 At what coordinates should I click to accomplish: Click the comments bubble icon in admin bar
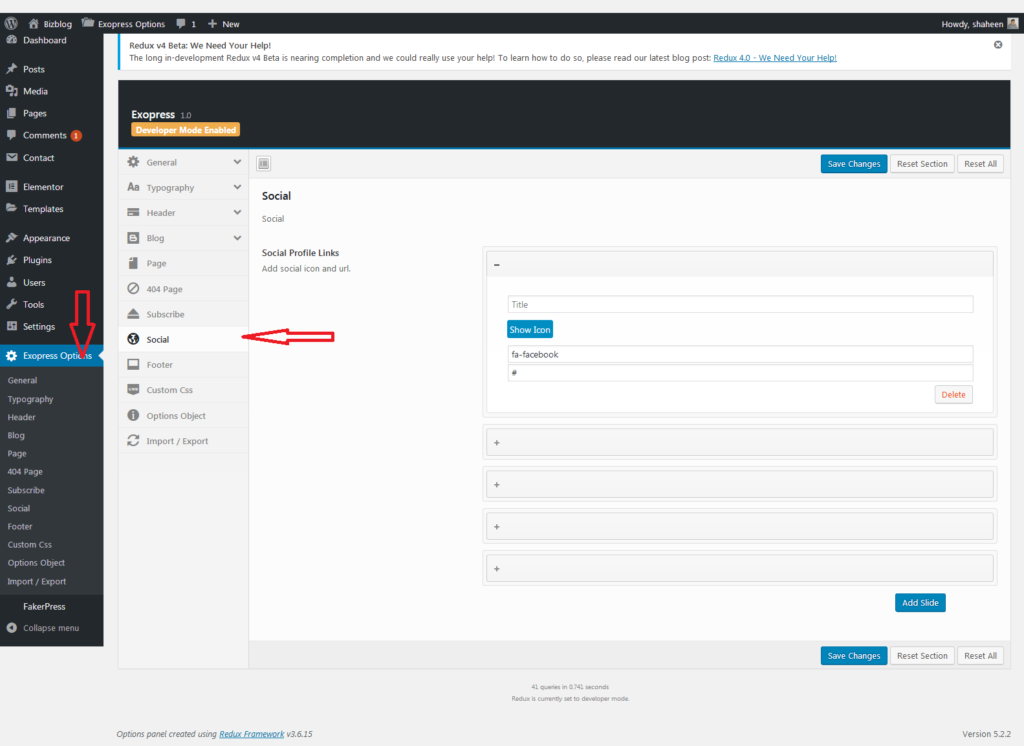(181, 24)
